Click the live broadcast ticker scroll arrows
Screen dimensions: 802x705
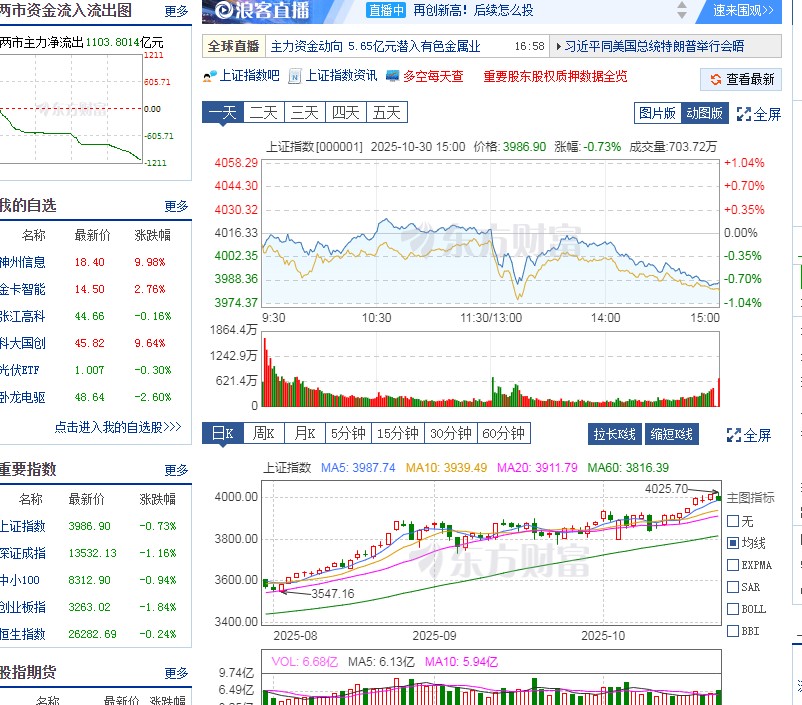point(682,11)
